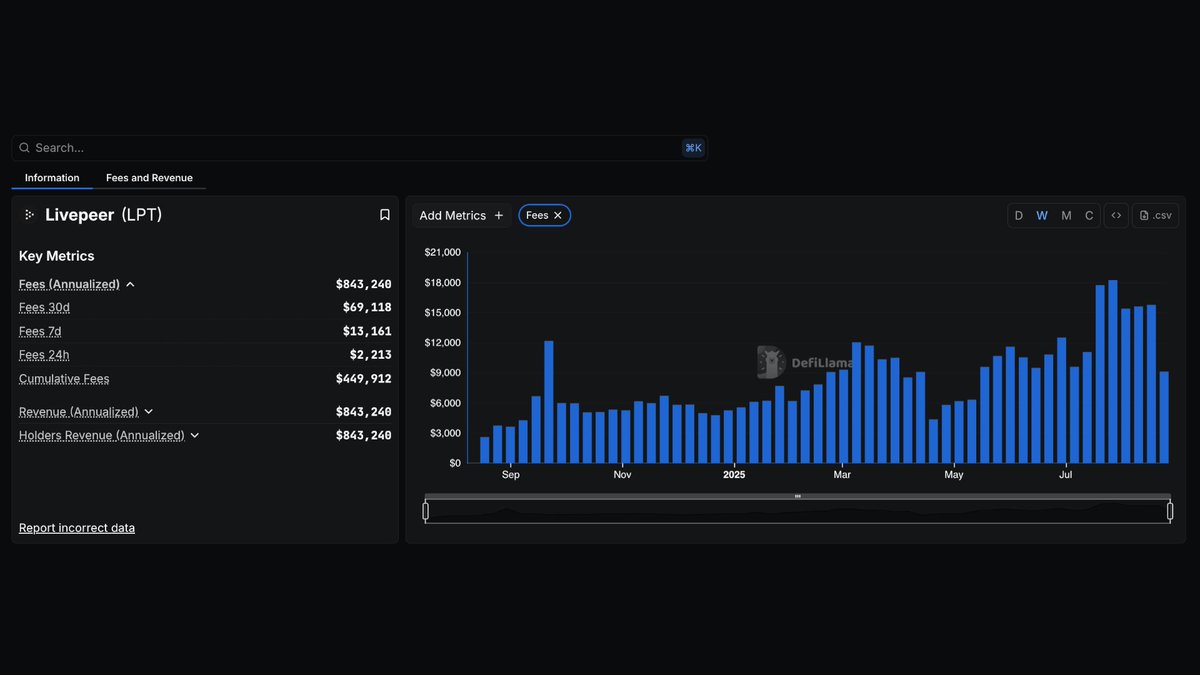The image size is (1200, 675).
Task: Open the Information tab
Action: (52, 178)
